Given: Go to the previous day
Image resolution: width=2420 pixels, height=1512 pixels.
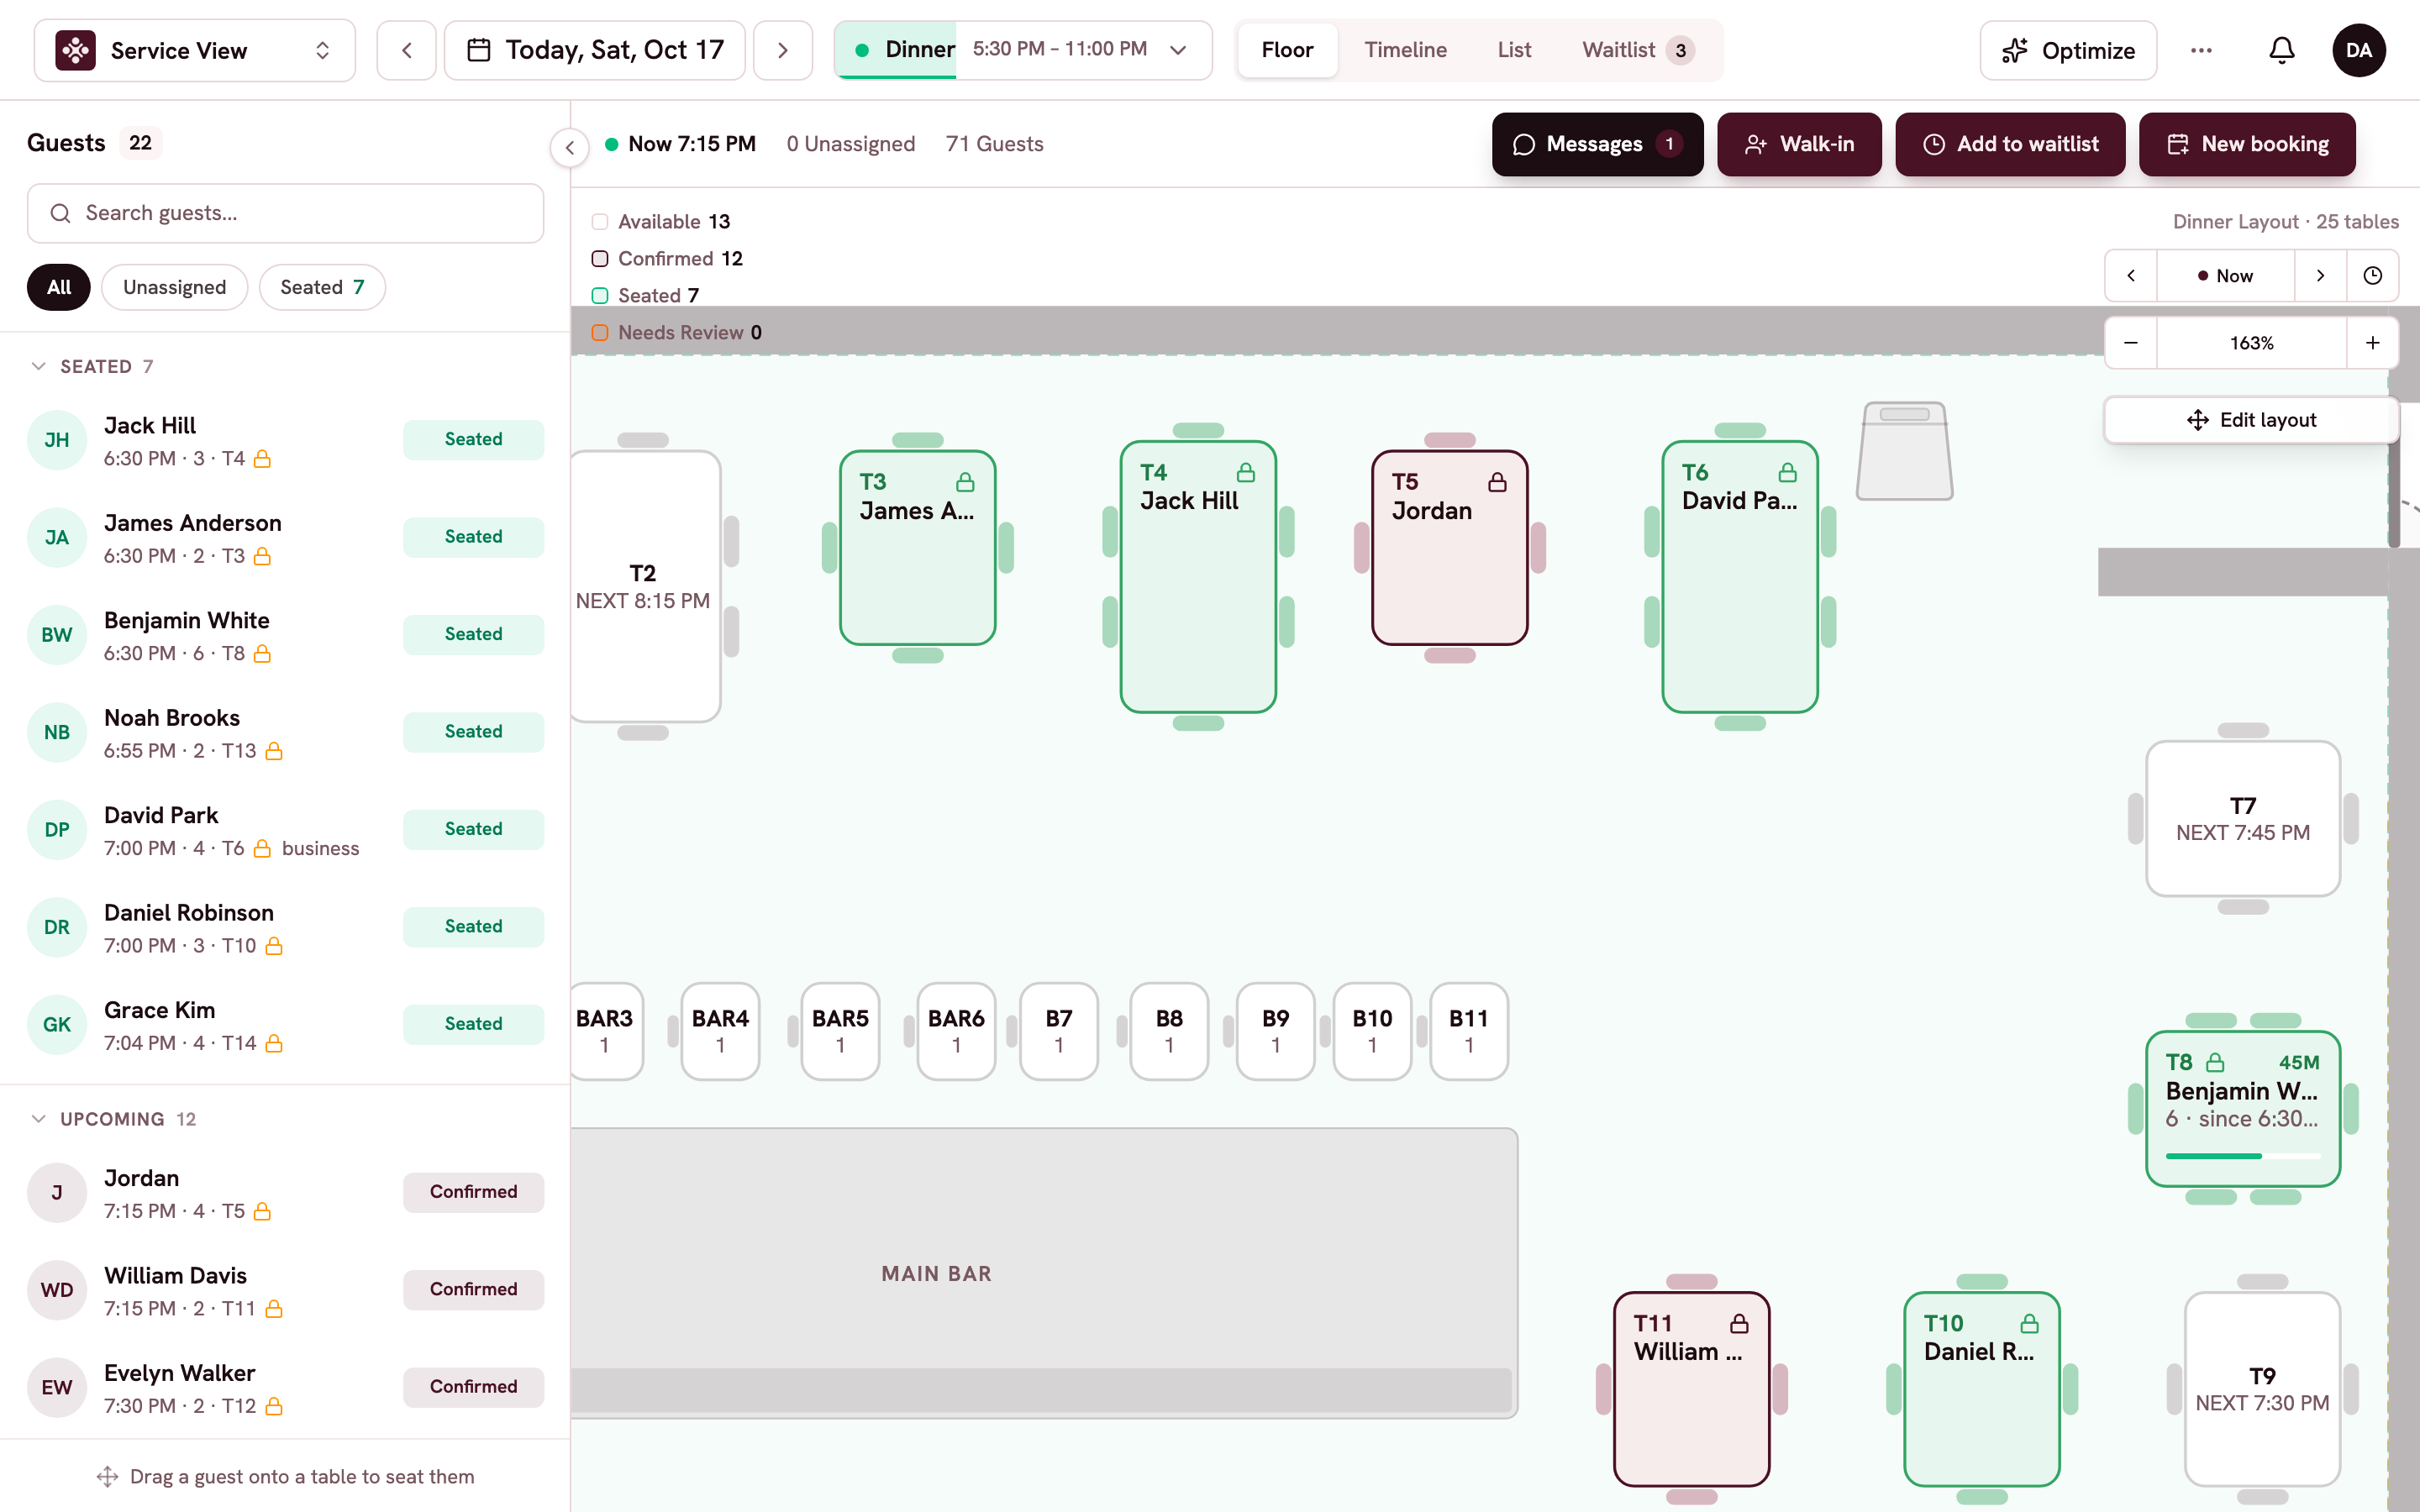Looking at the screenshot, I should 406,50.
